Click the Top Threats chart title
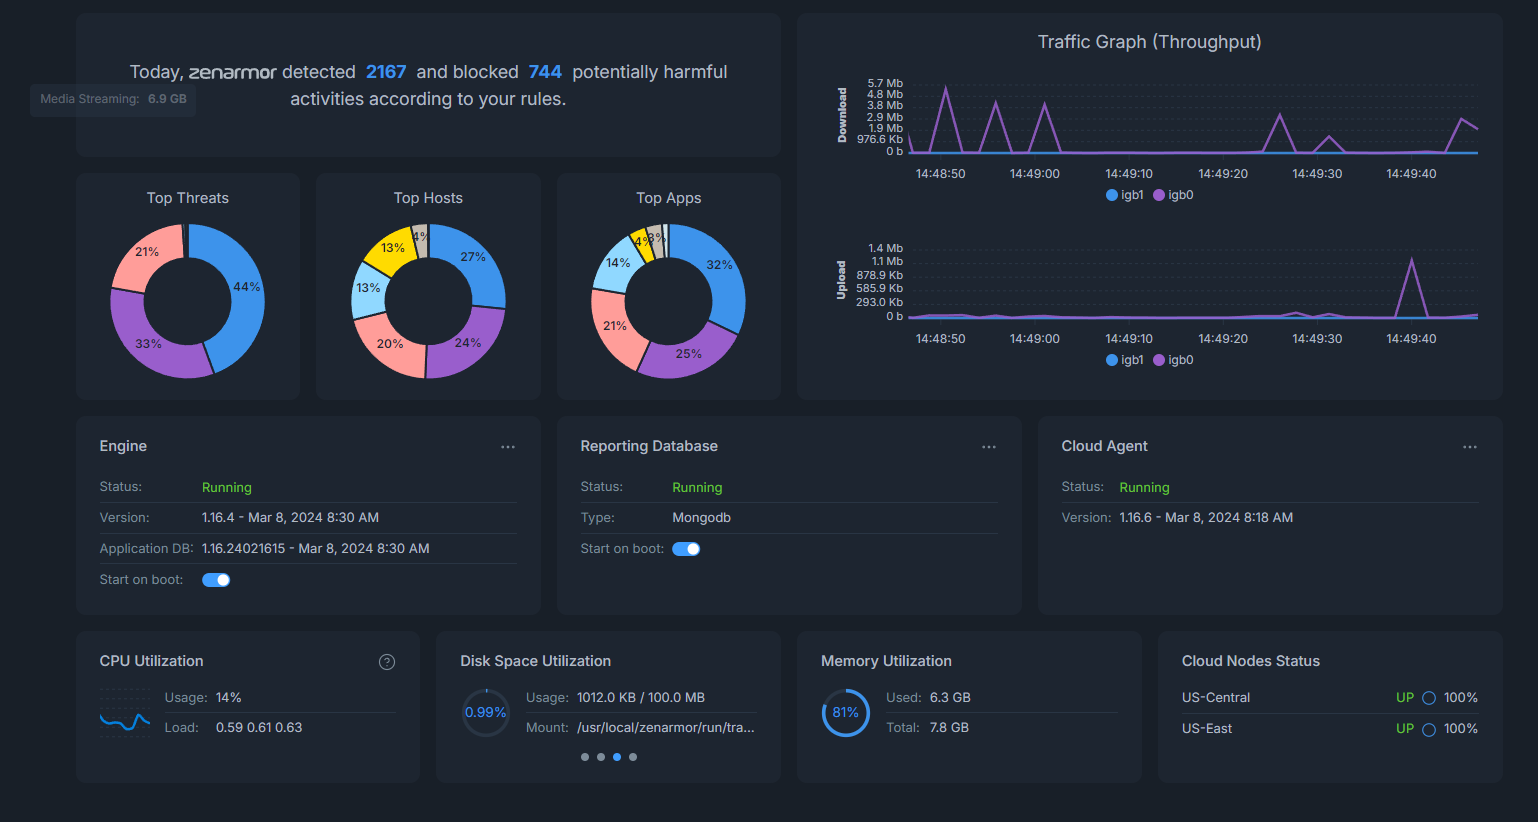Image resolution: width=1538 pixels, height=822 pixels. [188, 198]
